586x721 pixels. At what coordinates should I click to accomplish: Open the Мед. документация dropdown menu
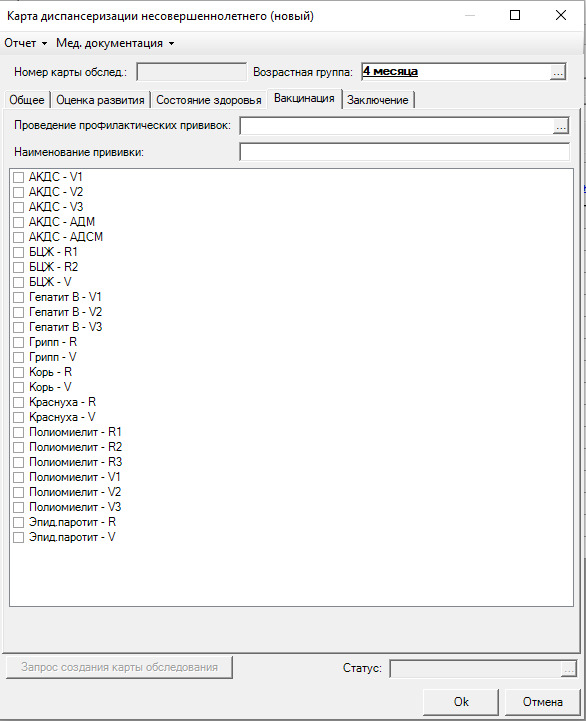(115, 43)
